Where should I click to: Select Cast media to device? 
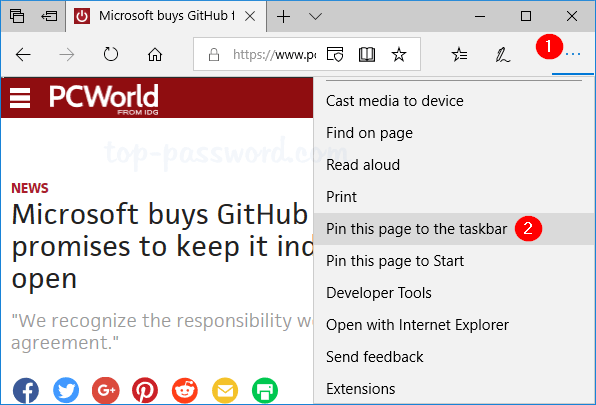pyautogui.click(x=455, y=101)
